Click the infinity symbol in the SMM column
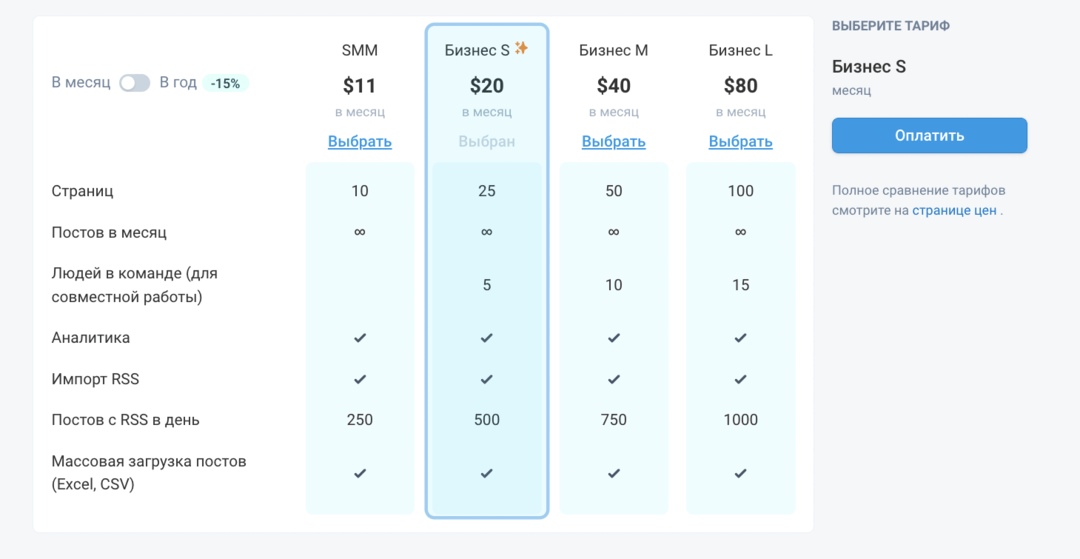 (x=360, y=232)
